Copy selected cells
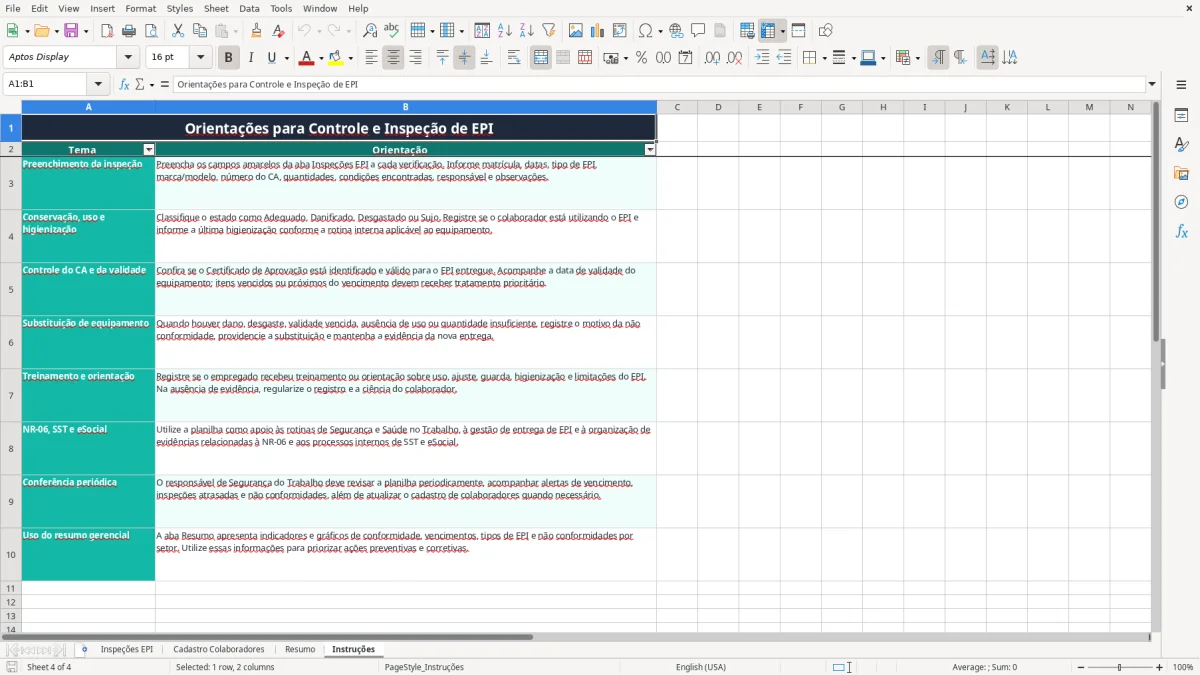Viewport: 1200px width, 675px height. coord(200,31)
